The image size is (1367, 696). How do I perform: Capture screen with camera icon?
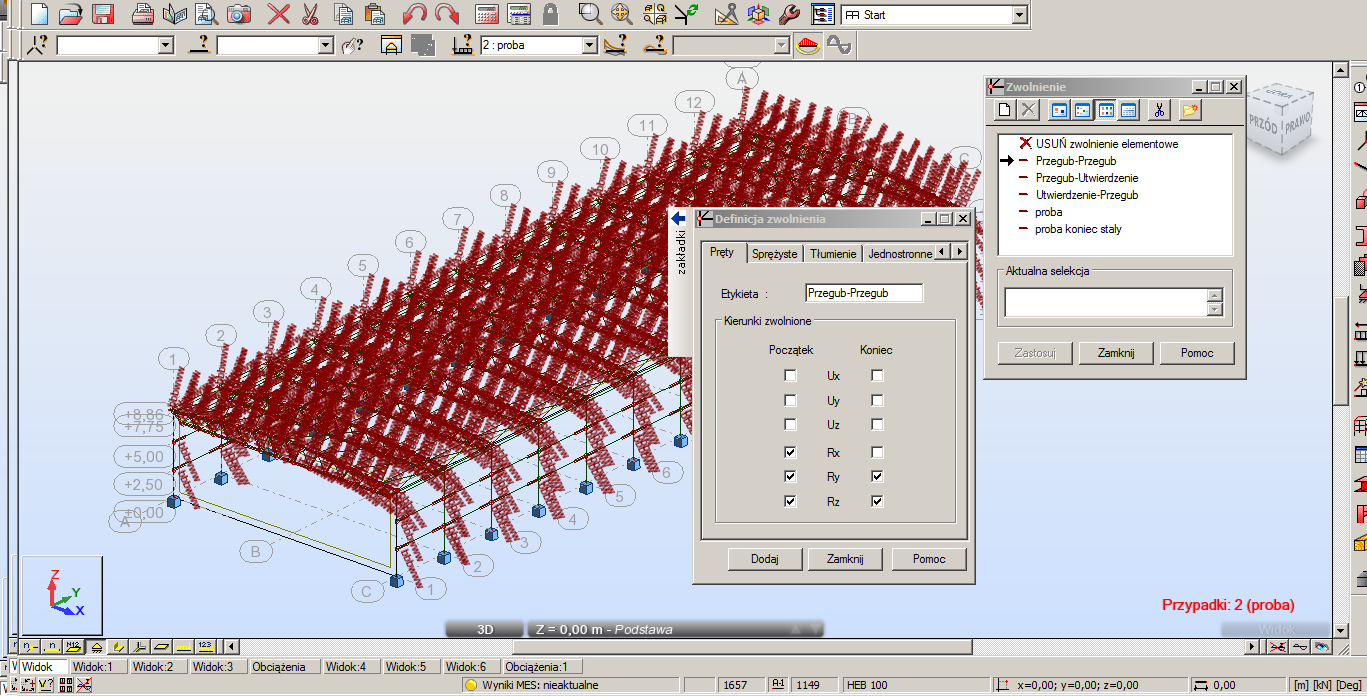pos(238,14)
